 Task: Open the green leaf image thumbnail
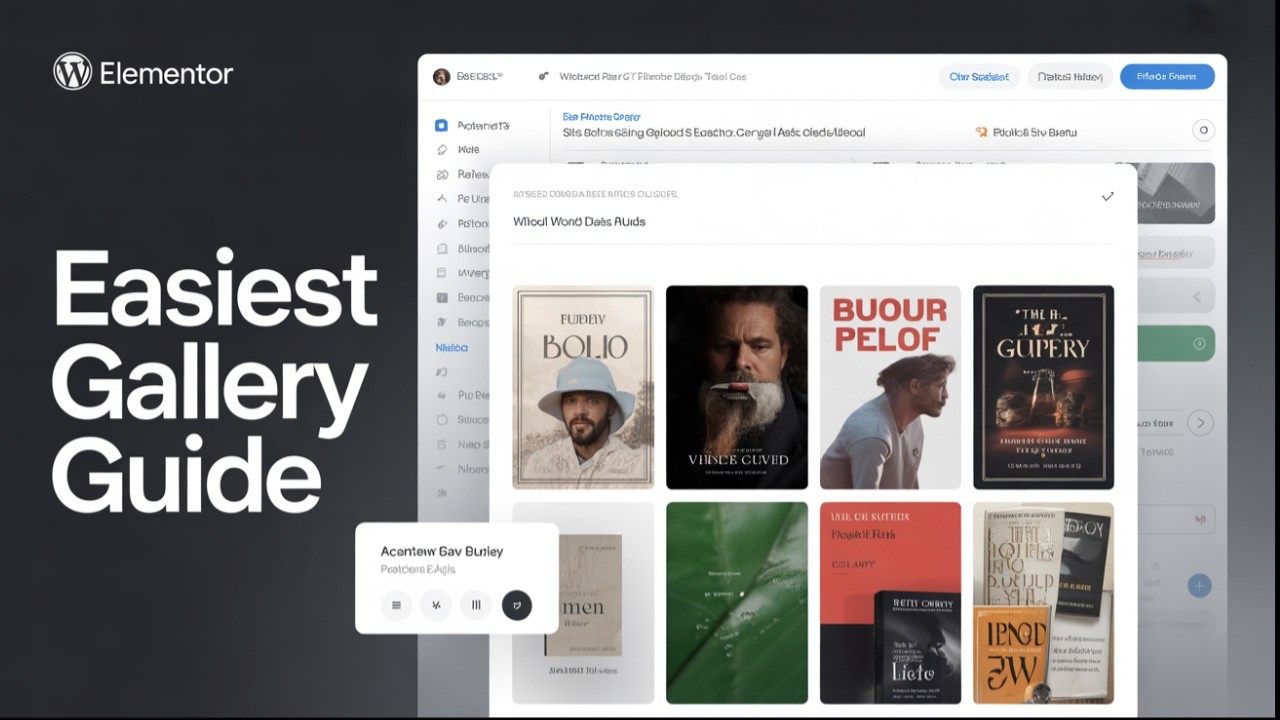pos(737,603)
